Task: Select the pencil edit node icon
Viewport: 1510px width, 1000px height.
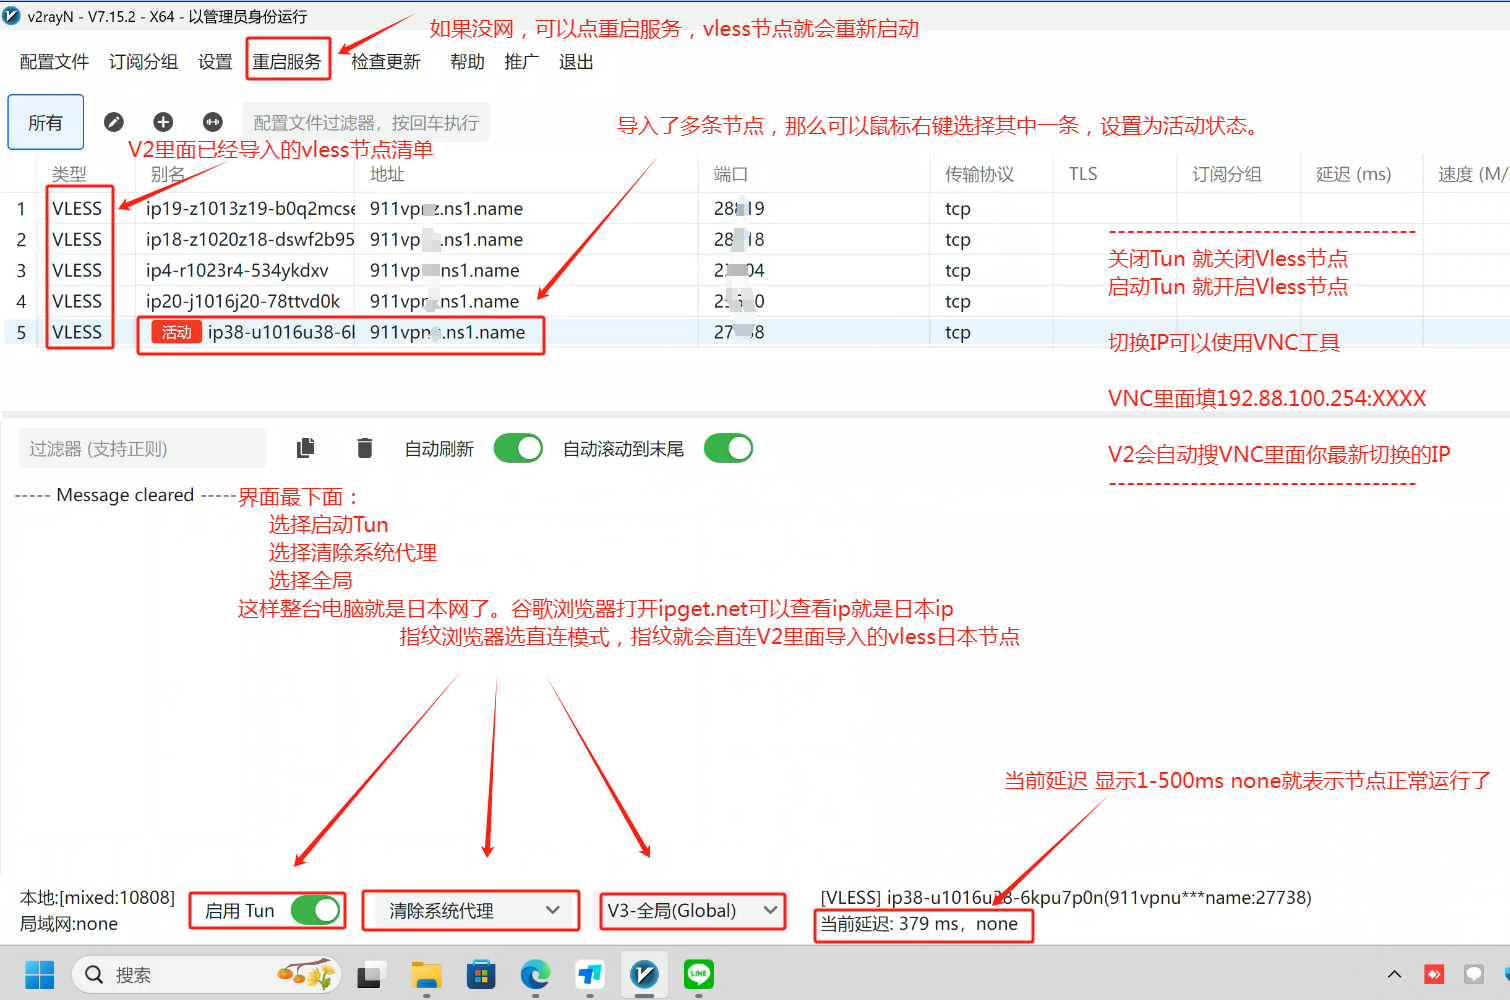Action: [x=113, y=121]
